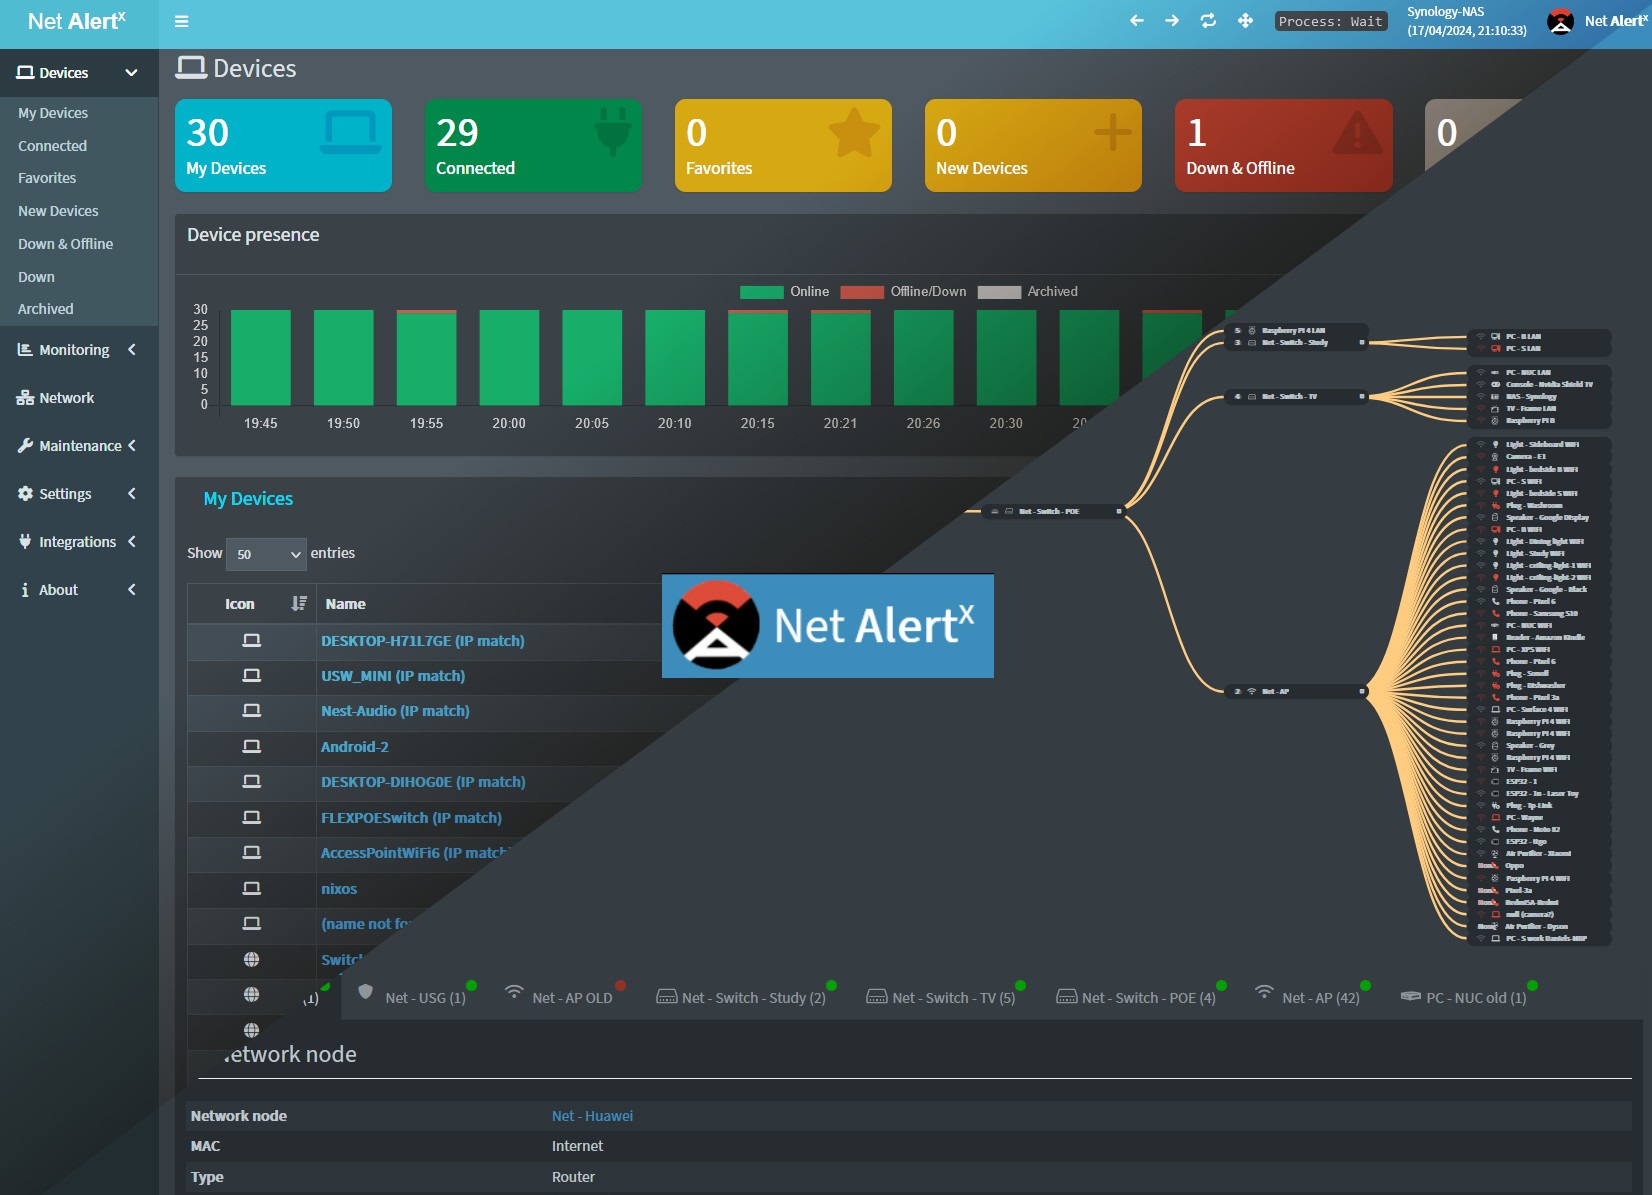The image size is (1652, 1195).
Task: Expand the Monitoring sidebar menu
Action: (78, 350)
